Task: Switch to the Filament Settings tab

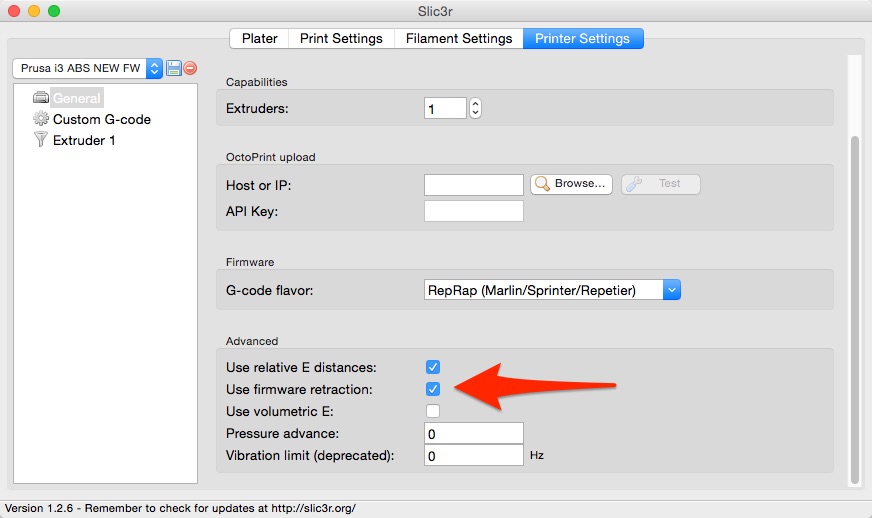Action: point(459,38)
